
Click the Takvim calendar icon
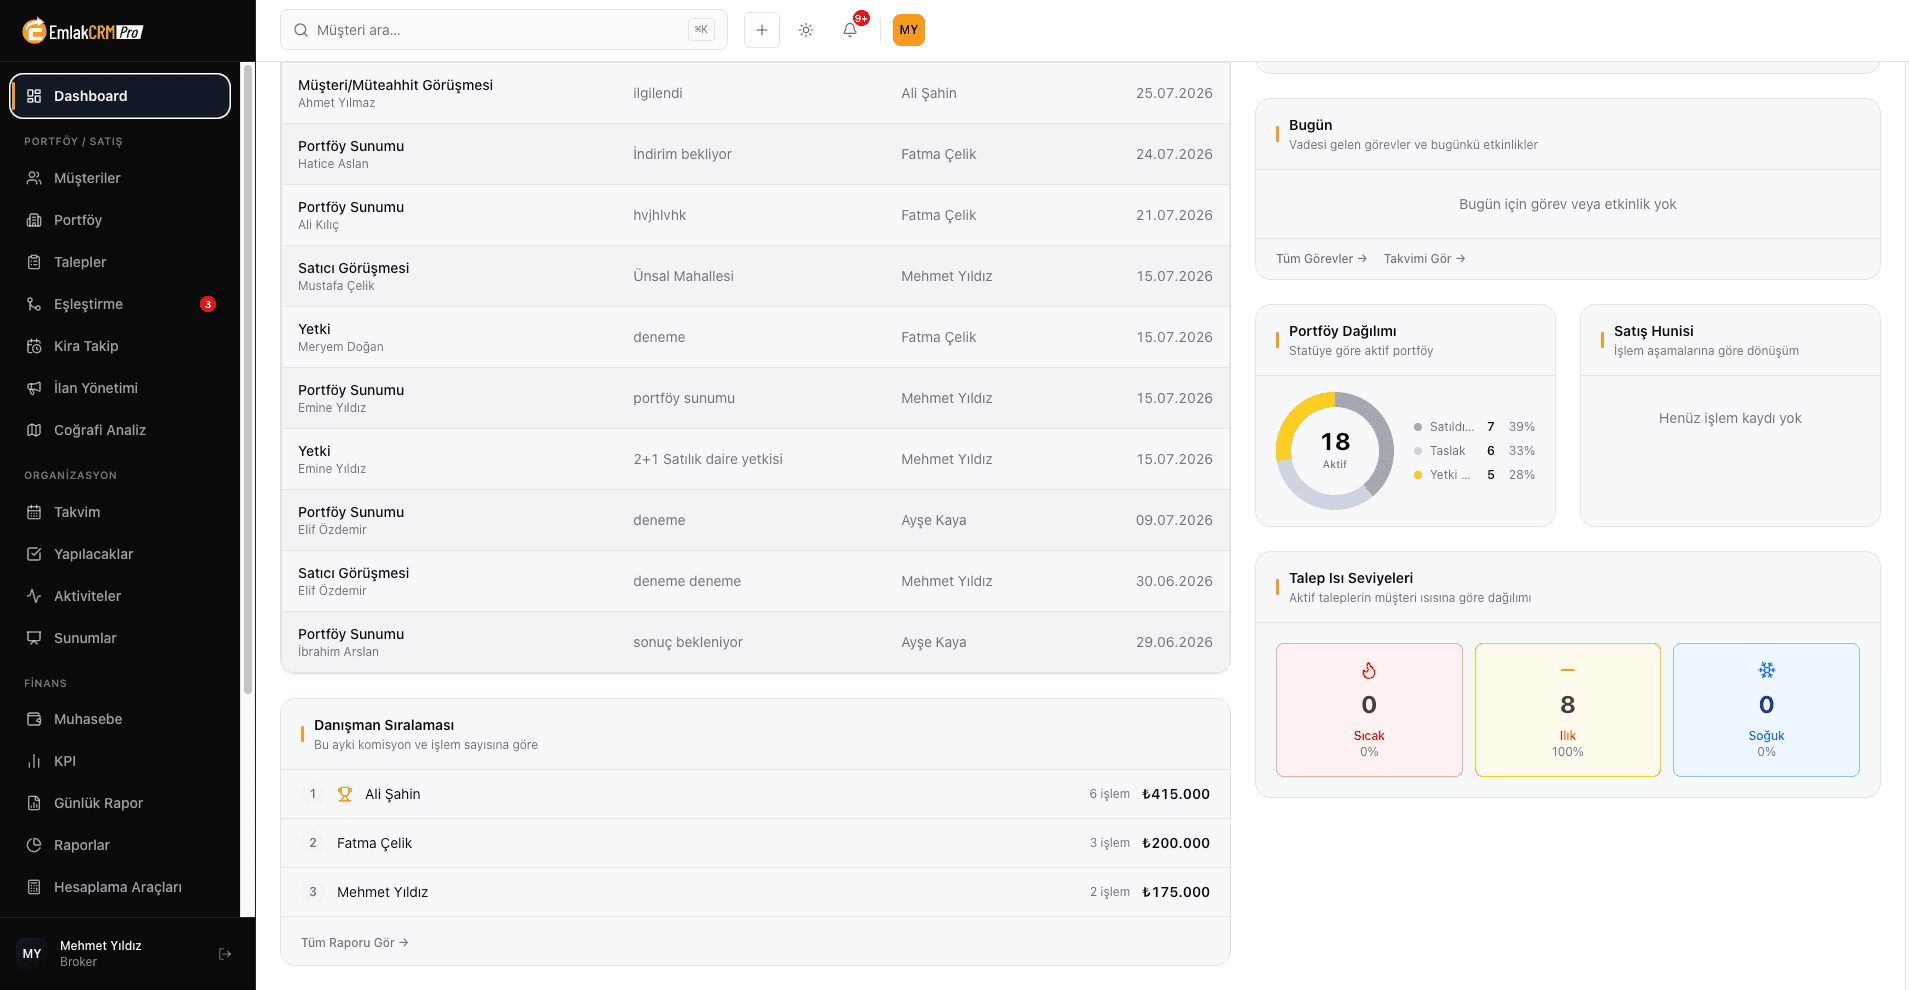pos(34,512)
